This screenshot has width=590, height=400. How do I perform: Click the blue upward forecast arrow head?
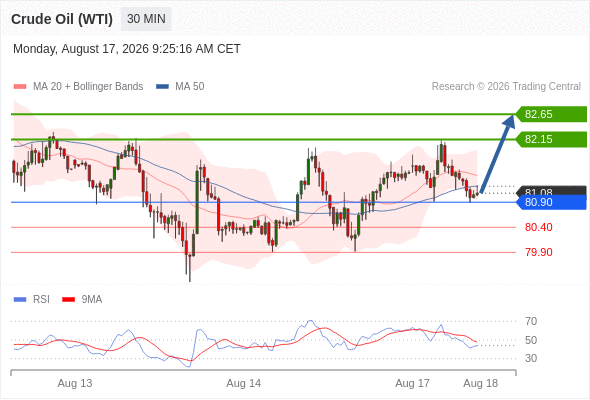pyautogui.click(x=509, y=121)
